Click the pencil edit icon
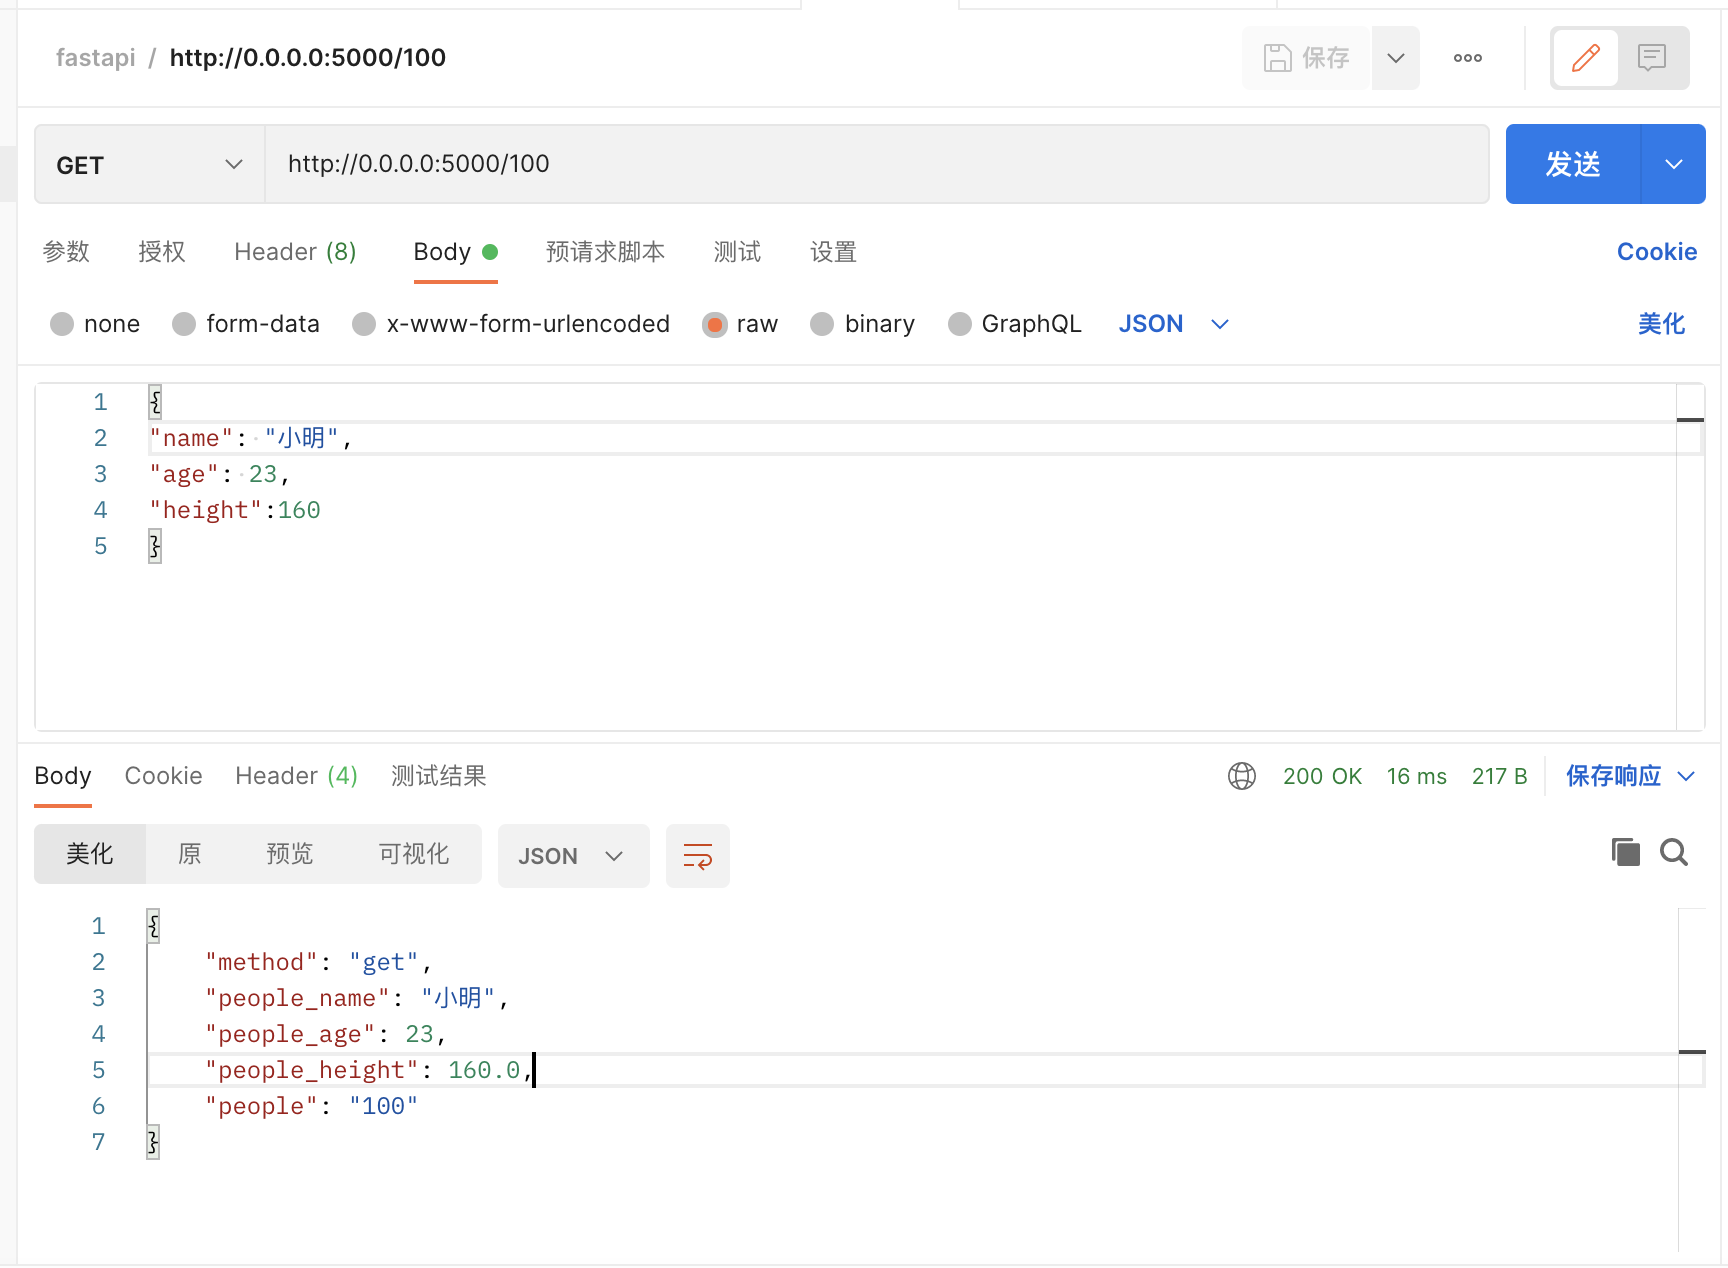Viewport: 1728px width, 1268px height. coord(1585,58)
